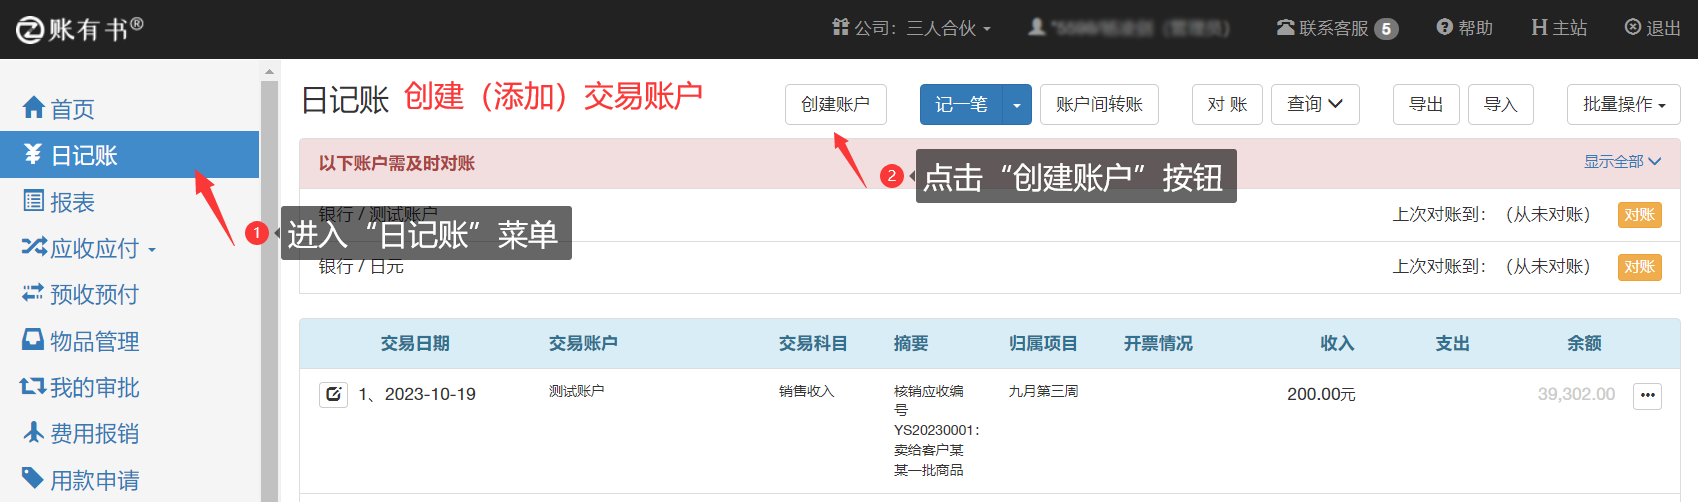
Task: Expand the 查询 query dropdown
Action: pos(1314,105)
